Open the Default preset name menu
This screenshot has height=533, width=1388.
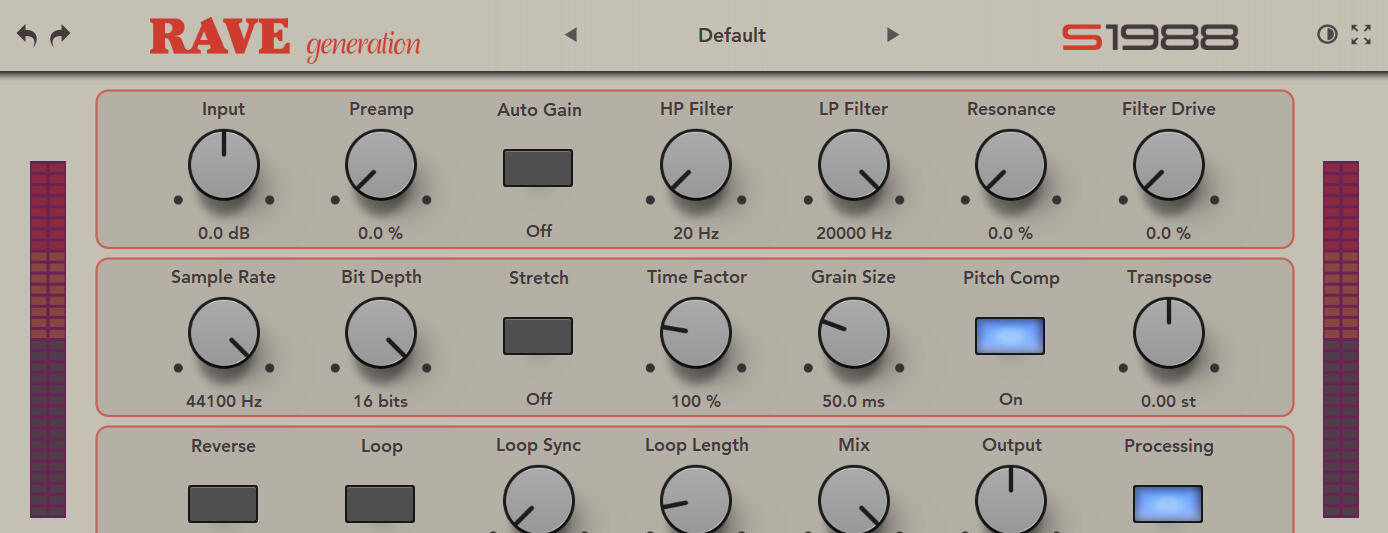[732, 35]
